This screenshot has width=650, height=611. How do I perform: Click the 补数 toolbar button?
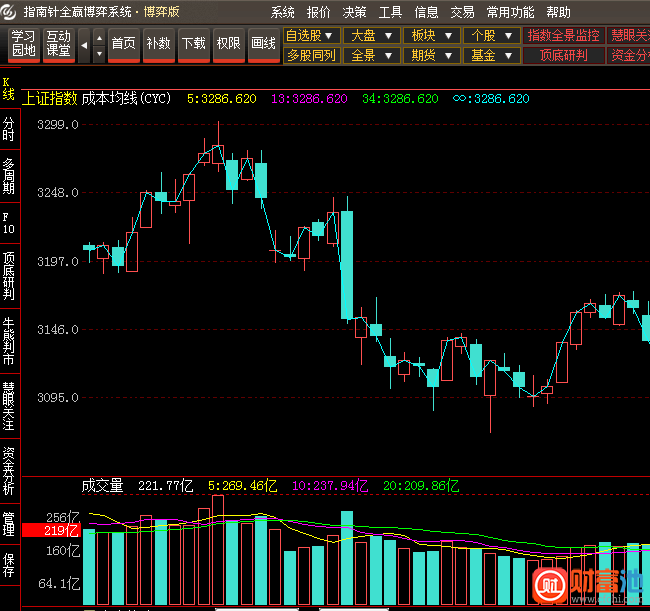point(158,44)
